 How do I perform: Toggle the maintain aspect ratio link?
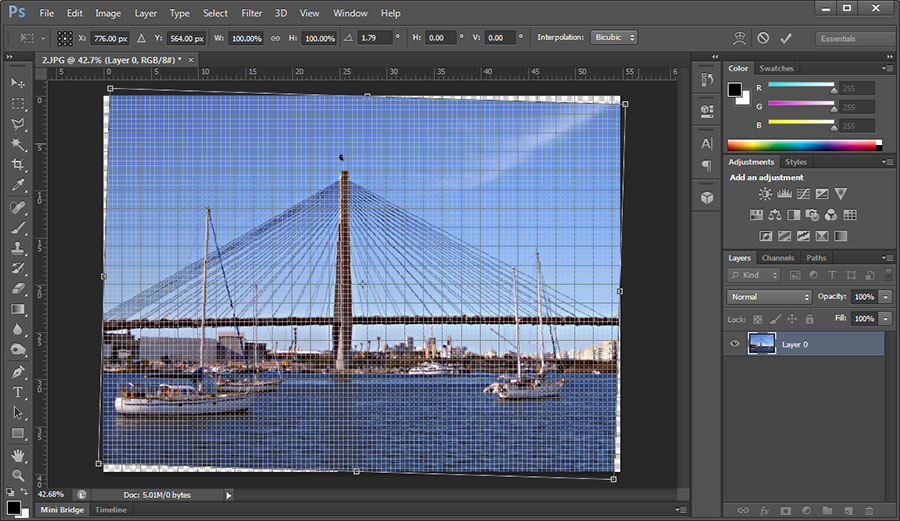click(275, 38)
